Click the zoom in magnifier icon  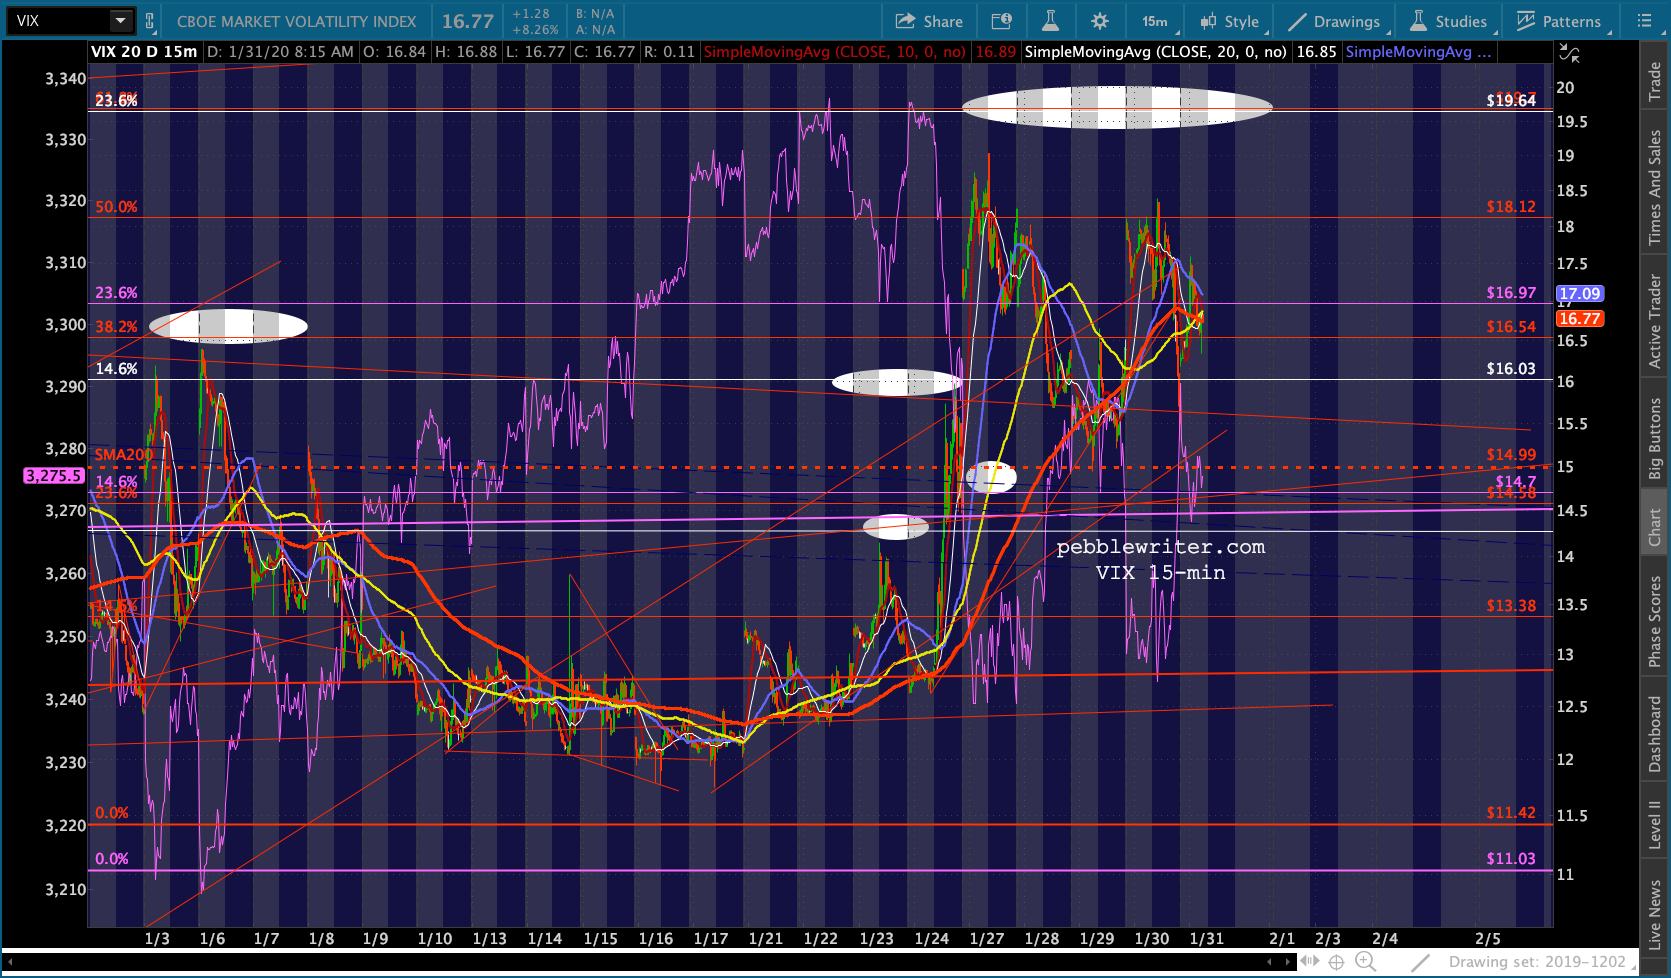pos(1365,962)
